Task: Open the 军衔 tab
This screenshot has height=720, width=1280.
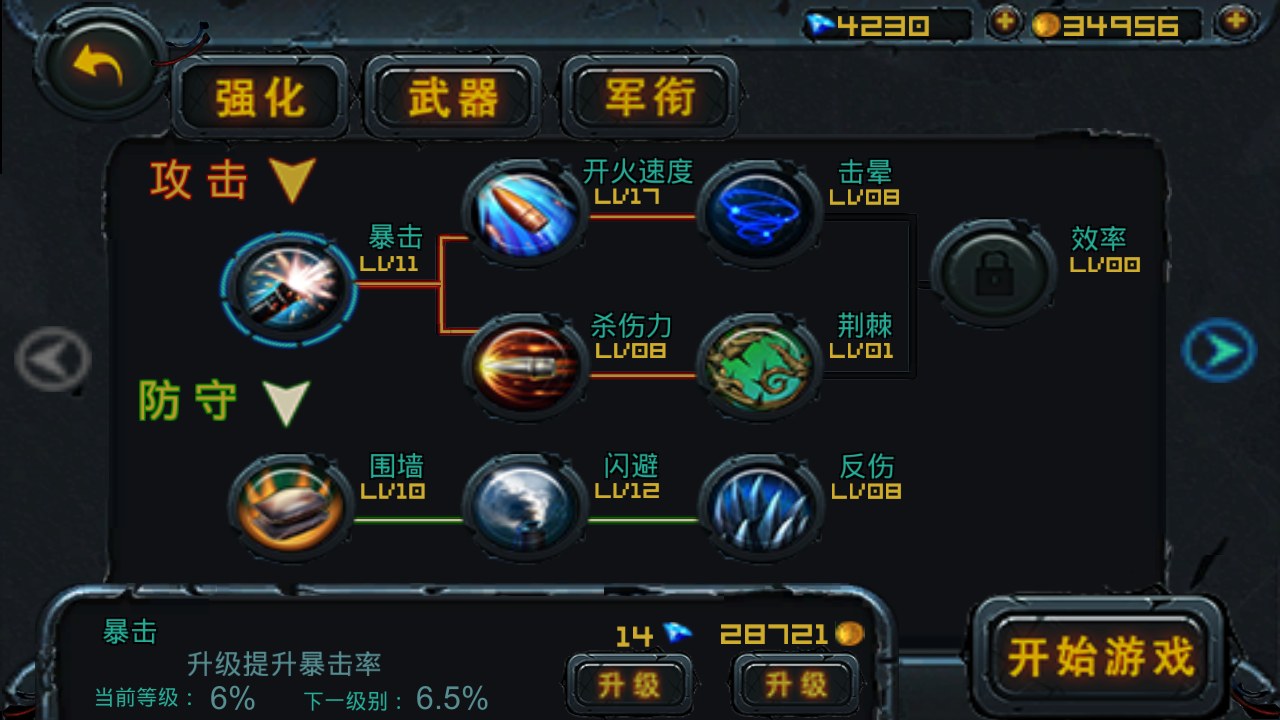Action: (650, 97)
